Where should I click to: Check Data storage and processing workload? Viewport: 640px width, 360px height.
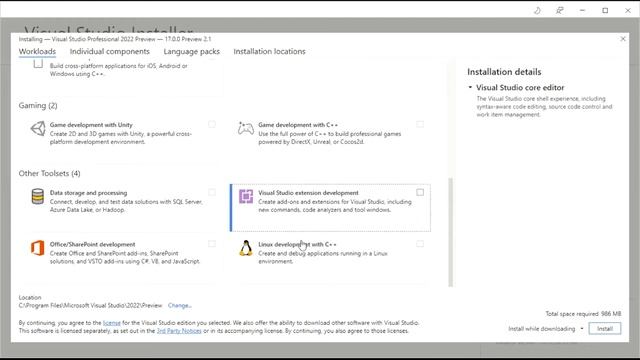212,192
